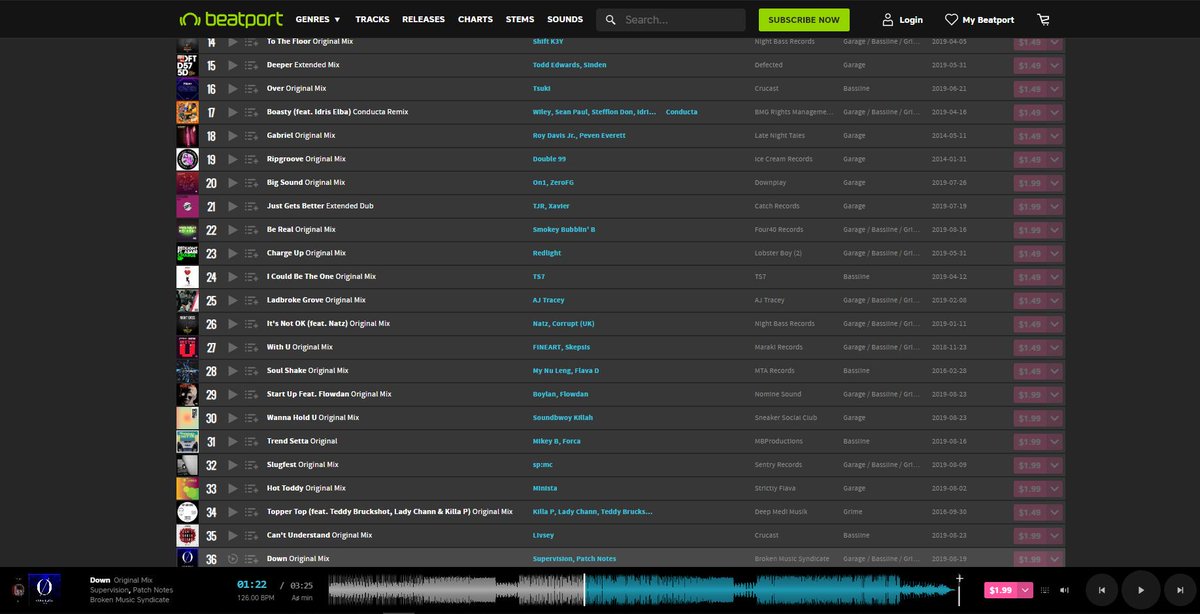Open the player queue list icon
Viewport: 1200px width, 614px height.
[x=1046, y=590]
